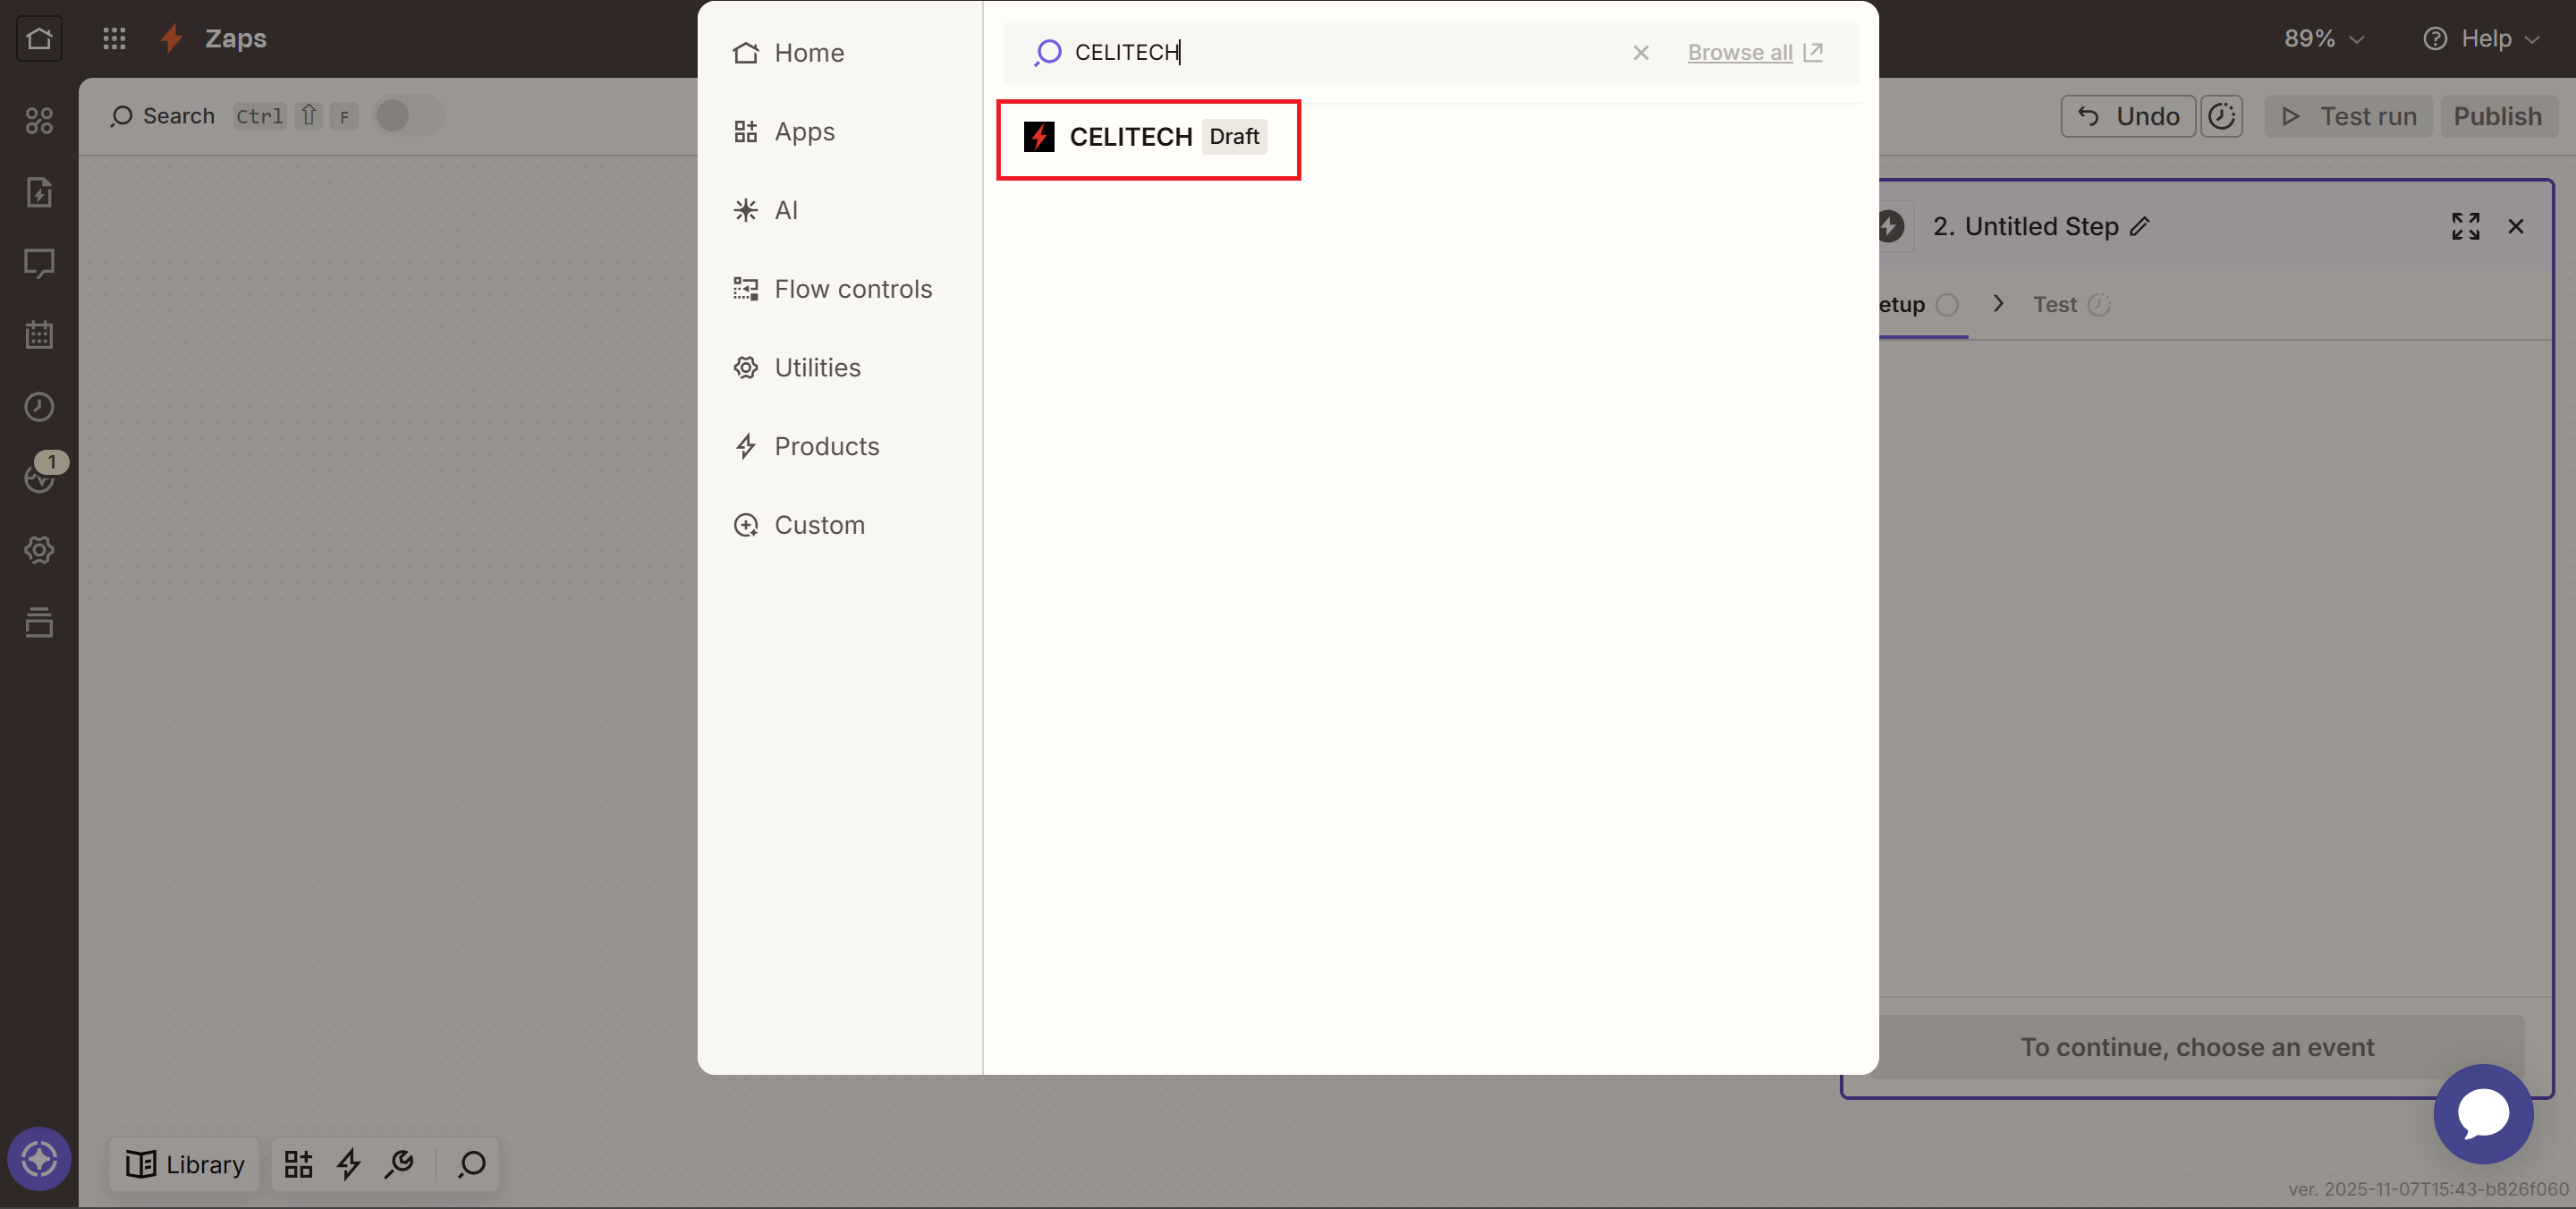Switch to the Test tab
This screenshot has width=2576, height=1209.
[2055, 304]
